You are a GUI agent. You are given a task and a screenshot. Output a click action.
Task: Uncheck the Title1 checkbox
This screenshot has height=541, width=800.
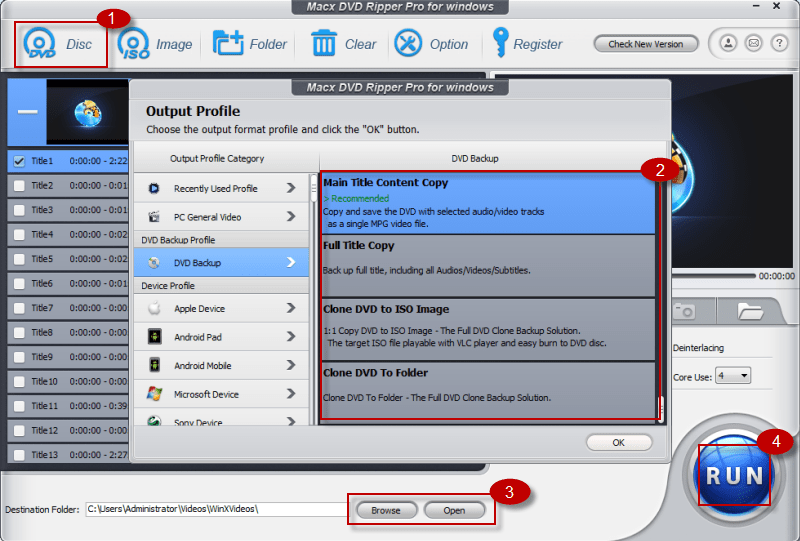click(19, 161)
